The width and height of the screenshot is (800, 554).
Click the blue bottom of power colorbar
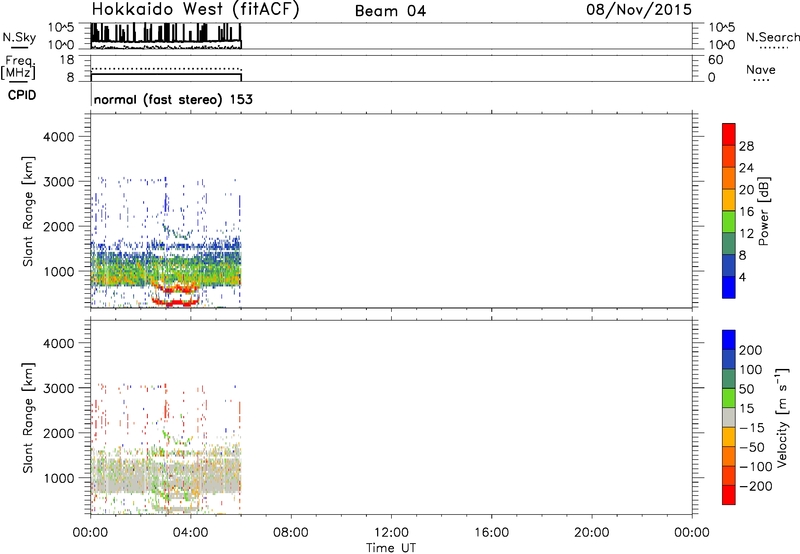(729, 287)
